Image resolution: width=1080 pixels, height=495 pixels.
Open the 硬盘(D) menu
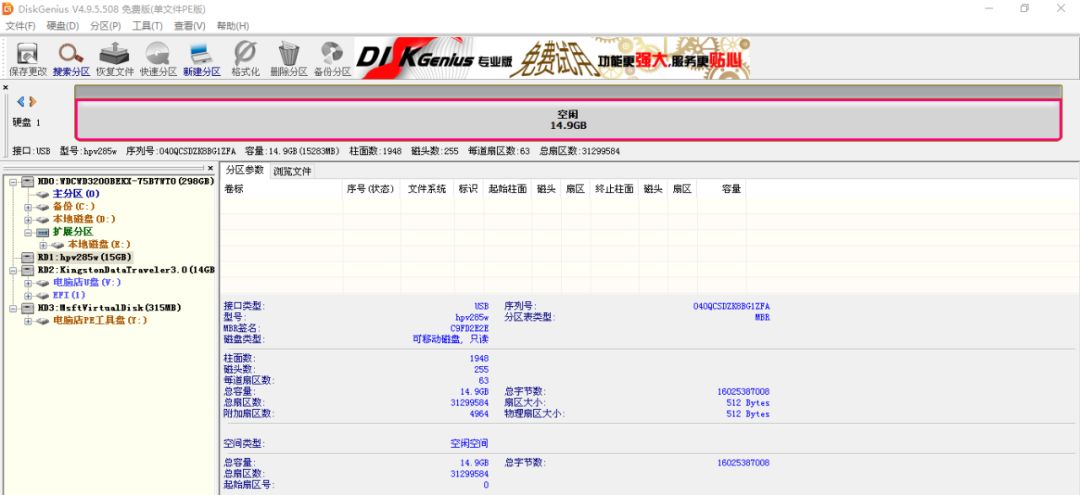pyautogui.click(x=63, y=25)
